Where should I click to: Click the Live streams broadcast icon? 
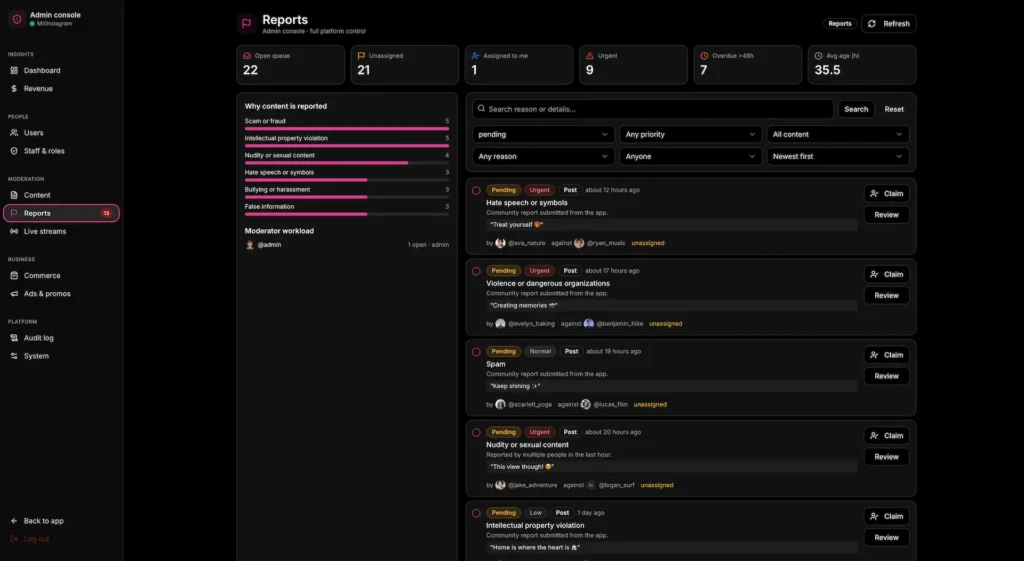[14, 231]
